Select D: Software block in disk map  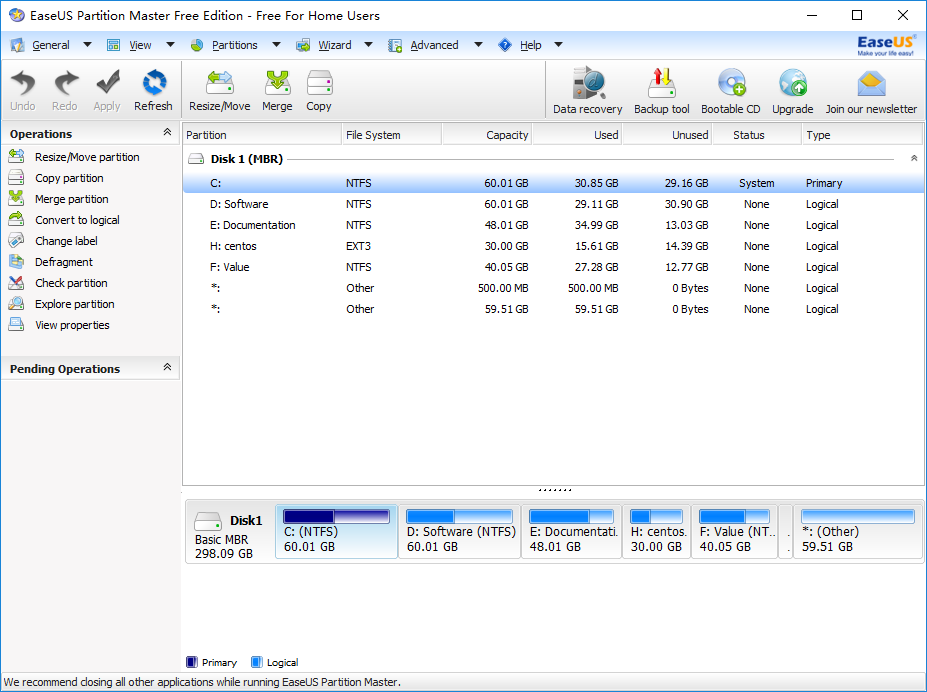(x=459, y=531)
